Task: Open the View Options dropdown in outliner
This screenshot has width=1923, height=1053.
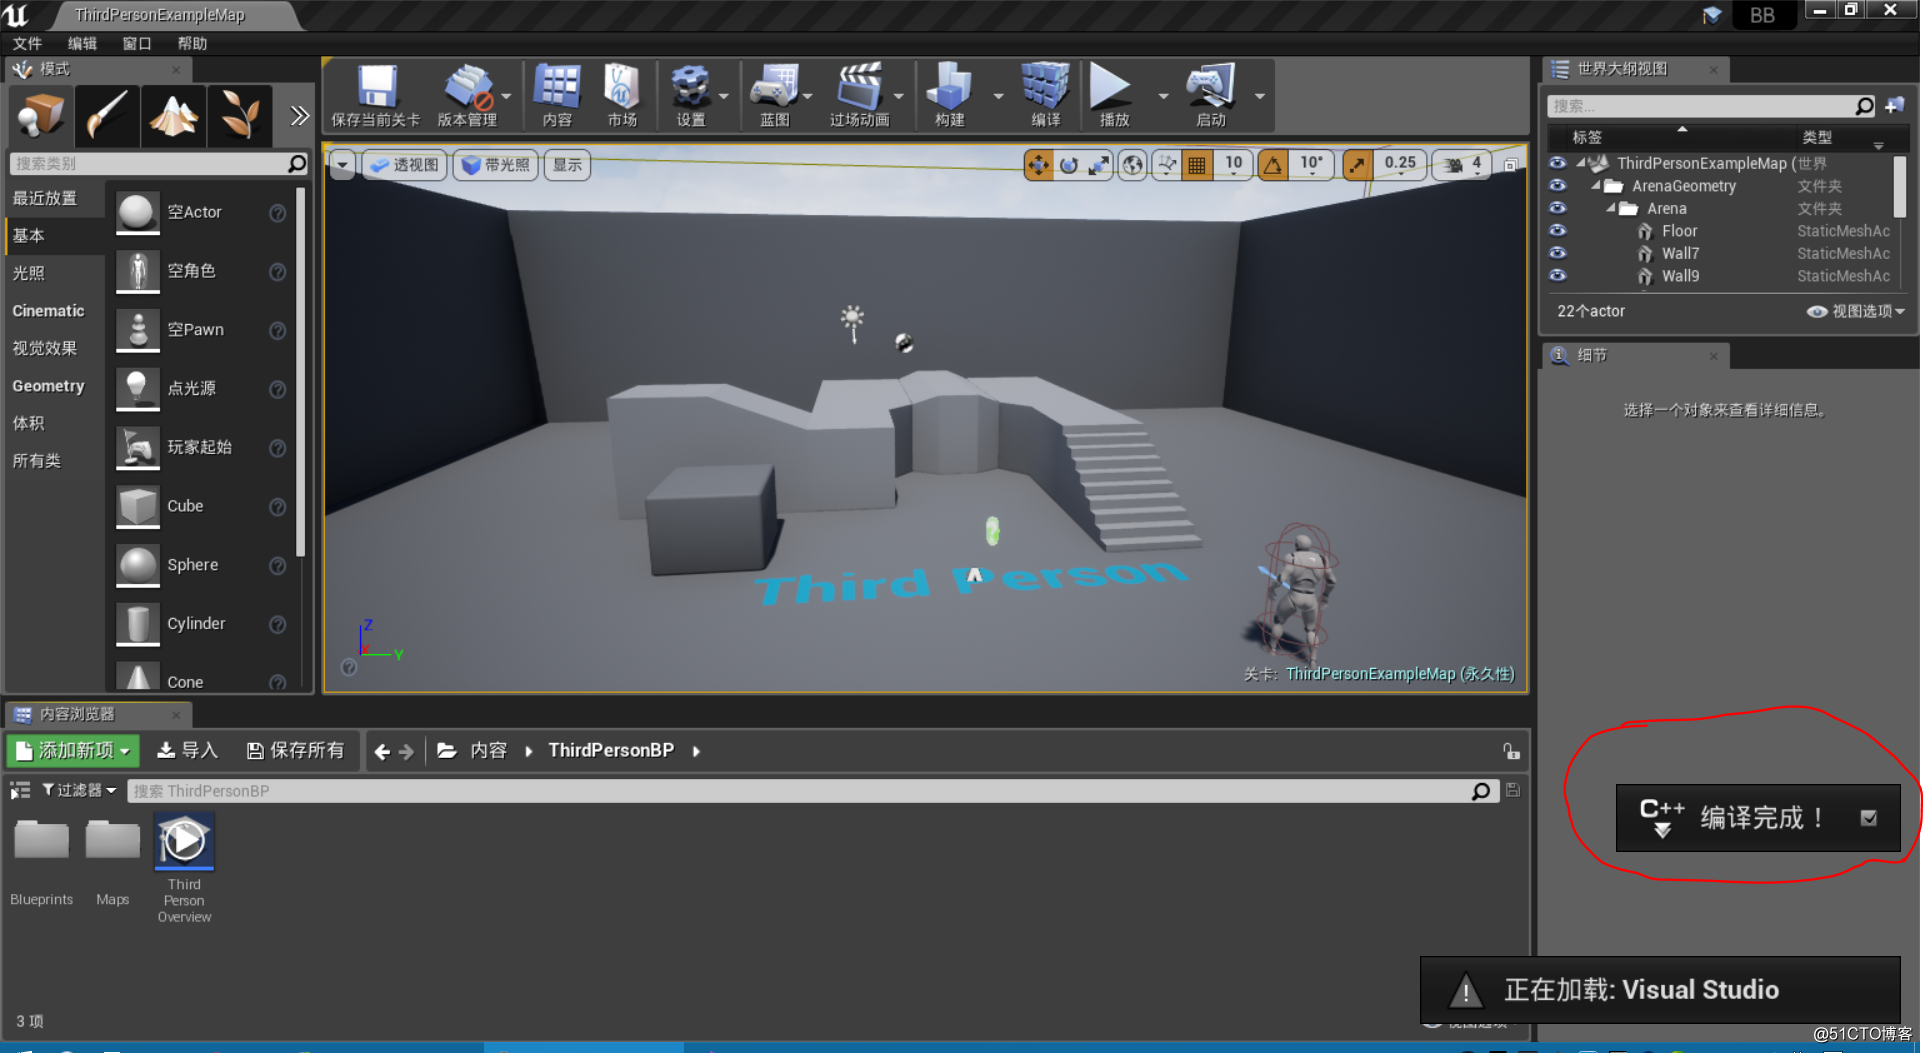Action: [1856, 311]
